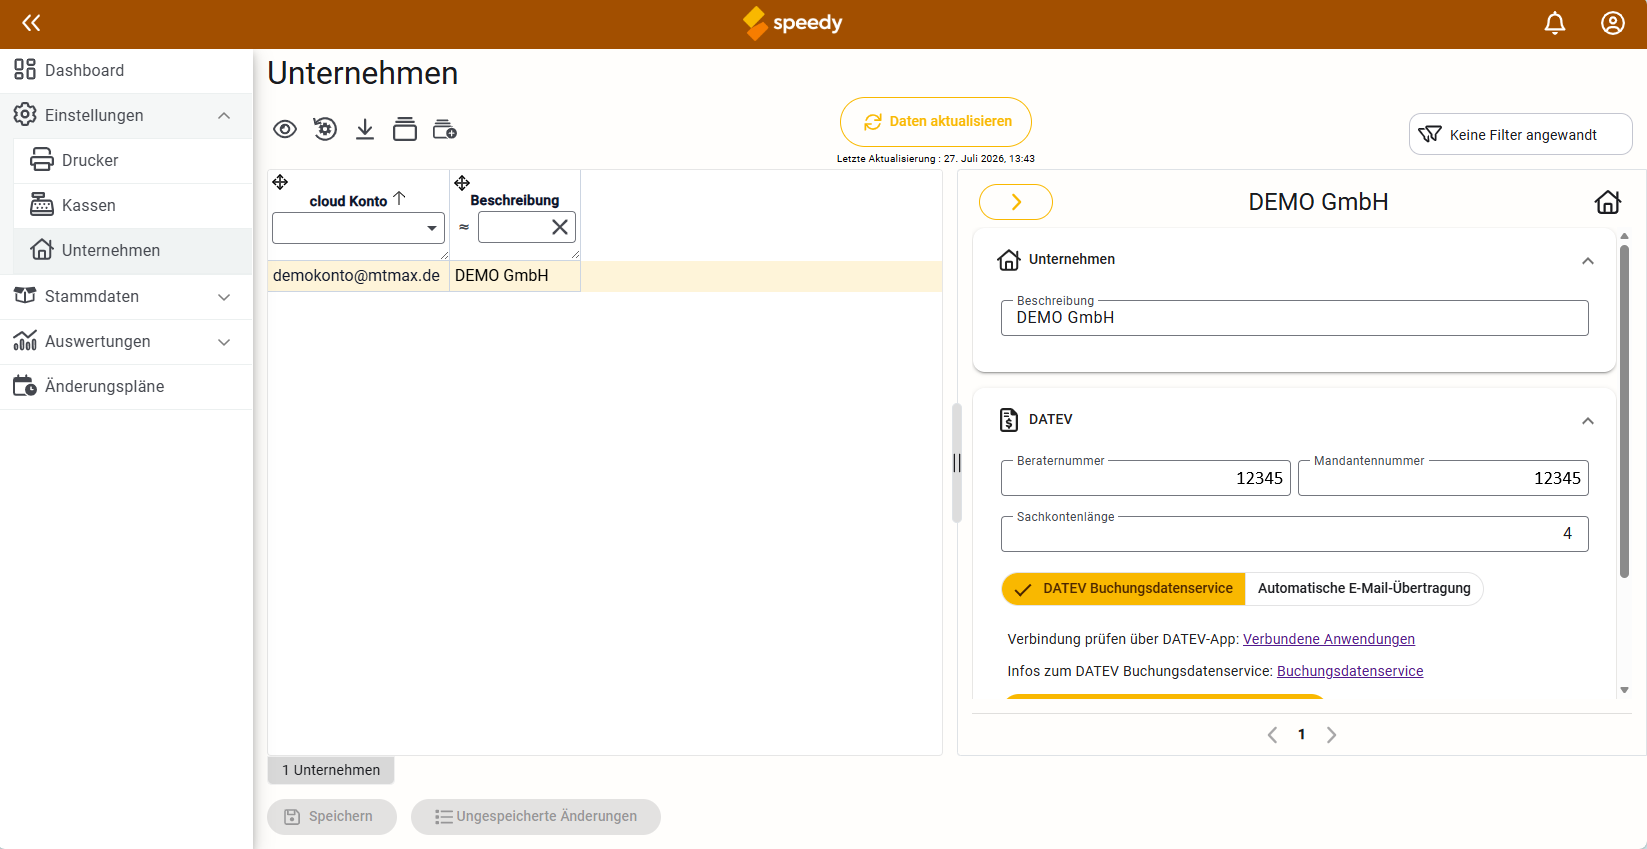Open the Drucker settings
Screen dimensions: 1647x849
point(133,160)
